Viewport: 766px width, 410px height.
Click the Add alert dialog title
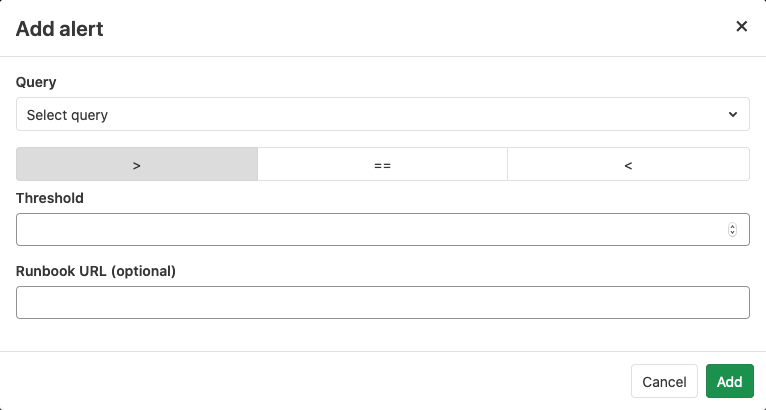click(x=60, y=28)
